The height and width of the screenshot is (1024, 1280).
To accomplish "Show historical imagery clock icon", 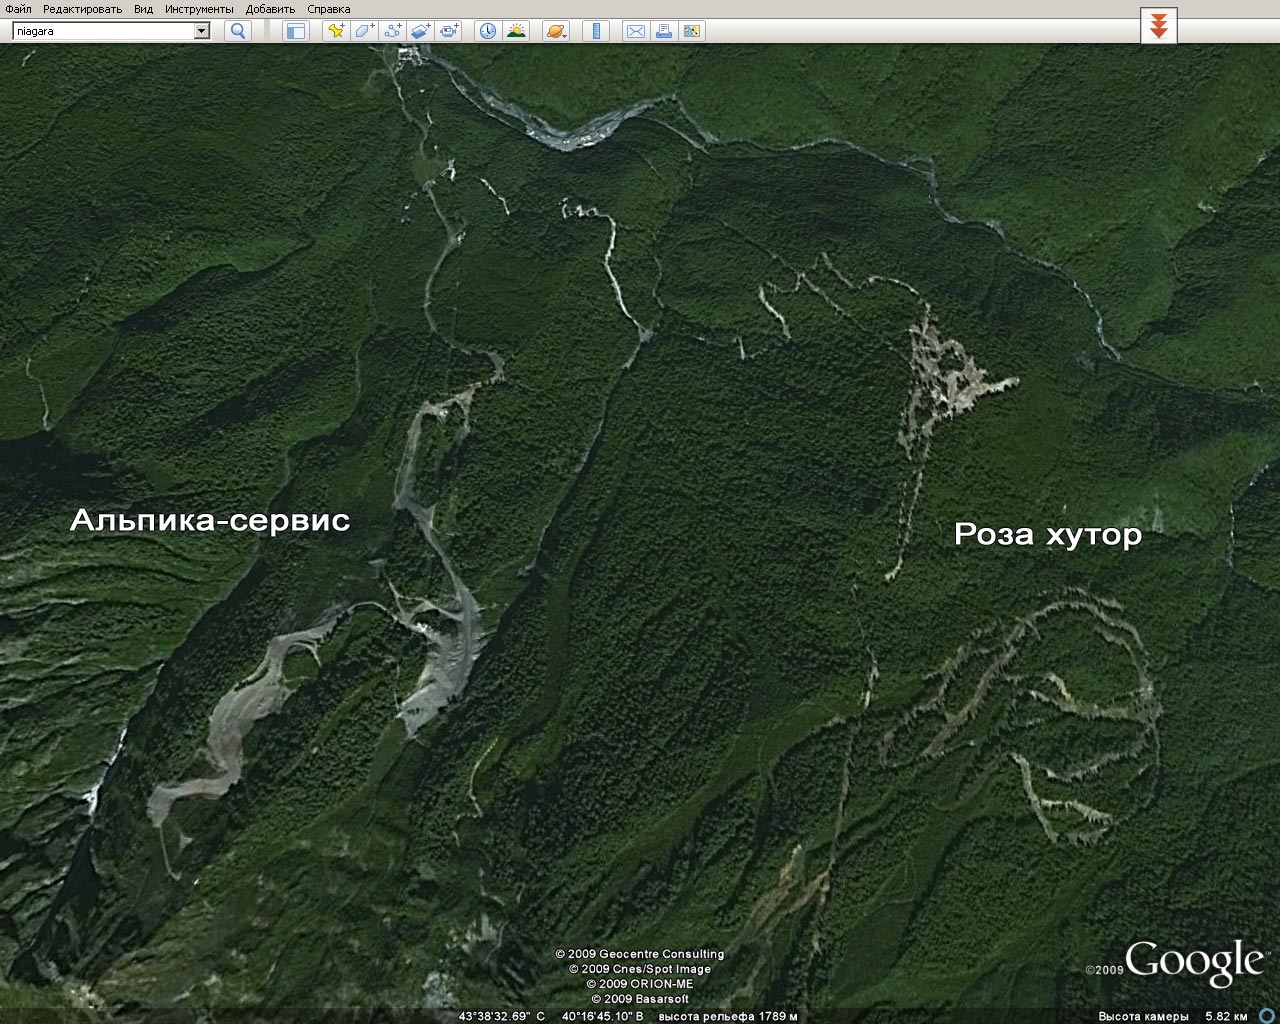I will point(487,31).
